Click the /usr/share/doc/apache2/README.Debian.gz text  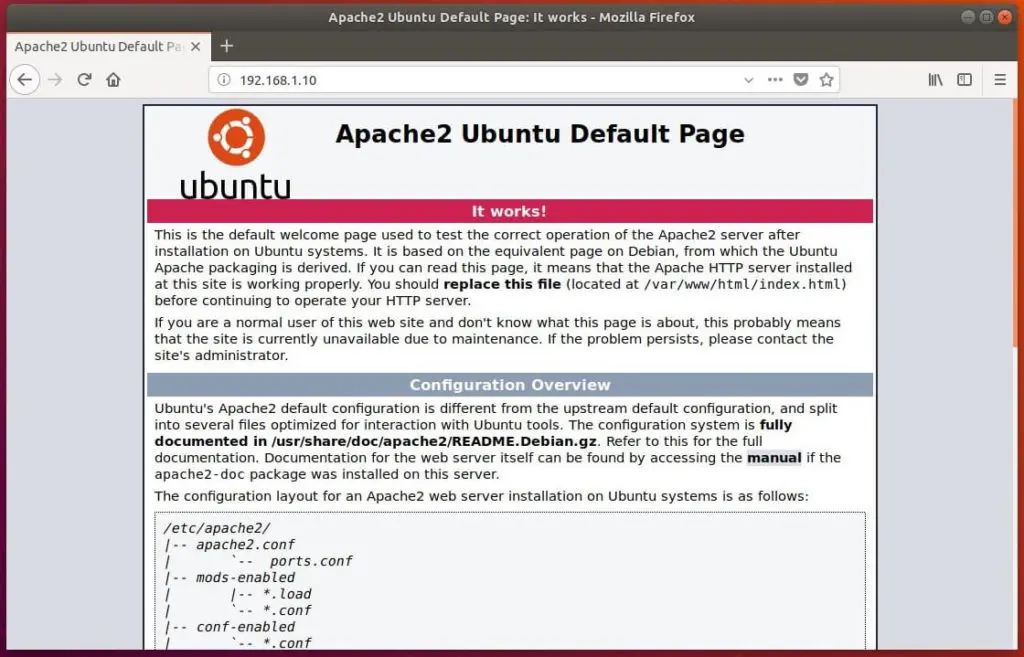(x=434, y=441)
